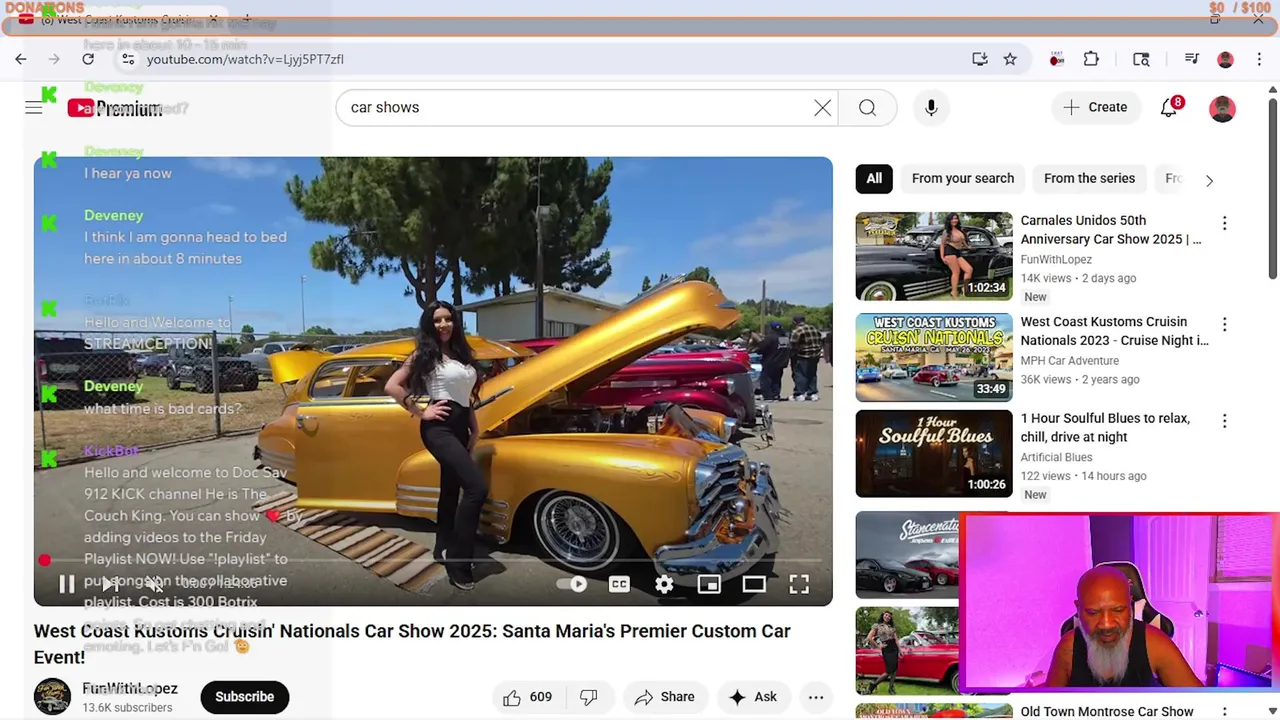The image size is (1280, 720).
Task: Bookmark this page with star icon
Action: tap(1010, 59)
